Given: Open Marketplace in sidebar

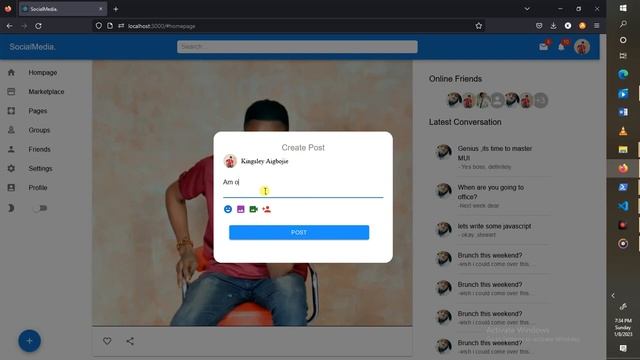Looking at the screenshot, I should (x=46, y=91).
